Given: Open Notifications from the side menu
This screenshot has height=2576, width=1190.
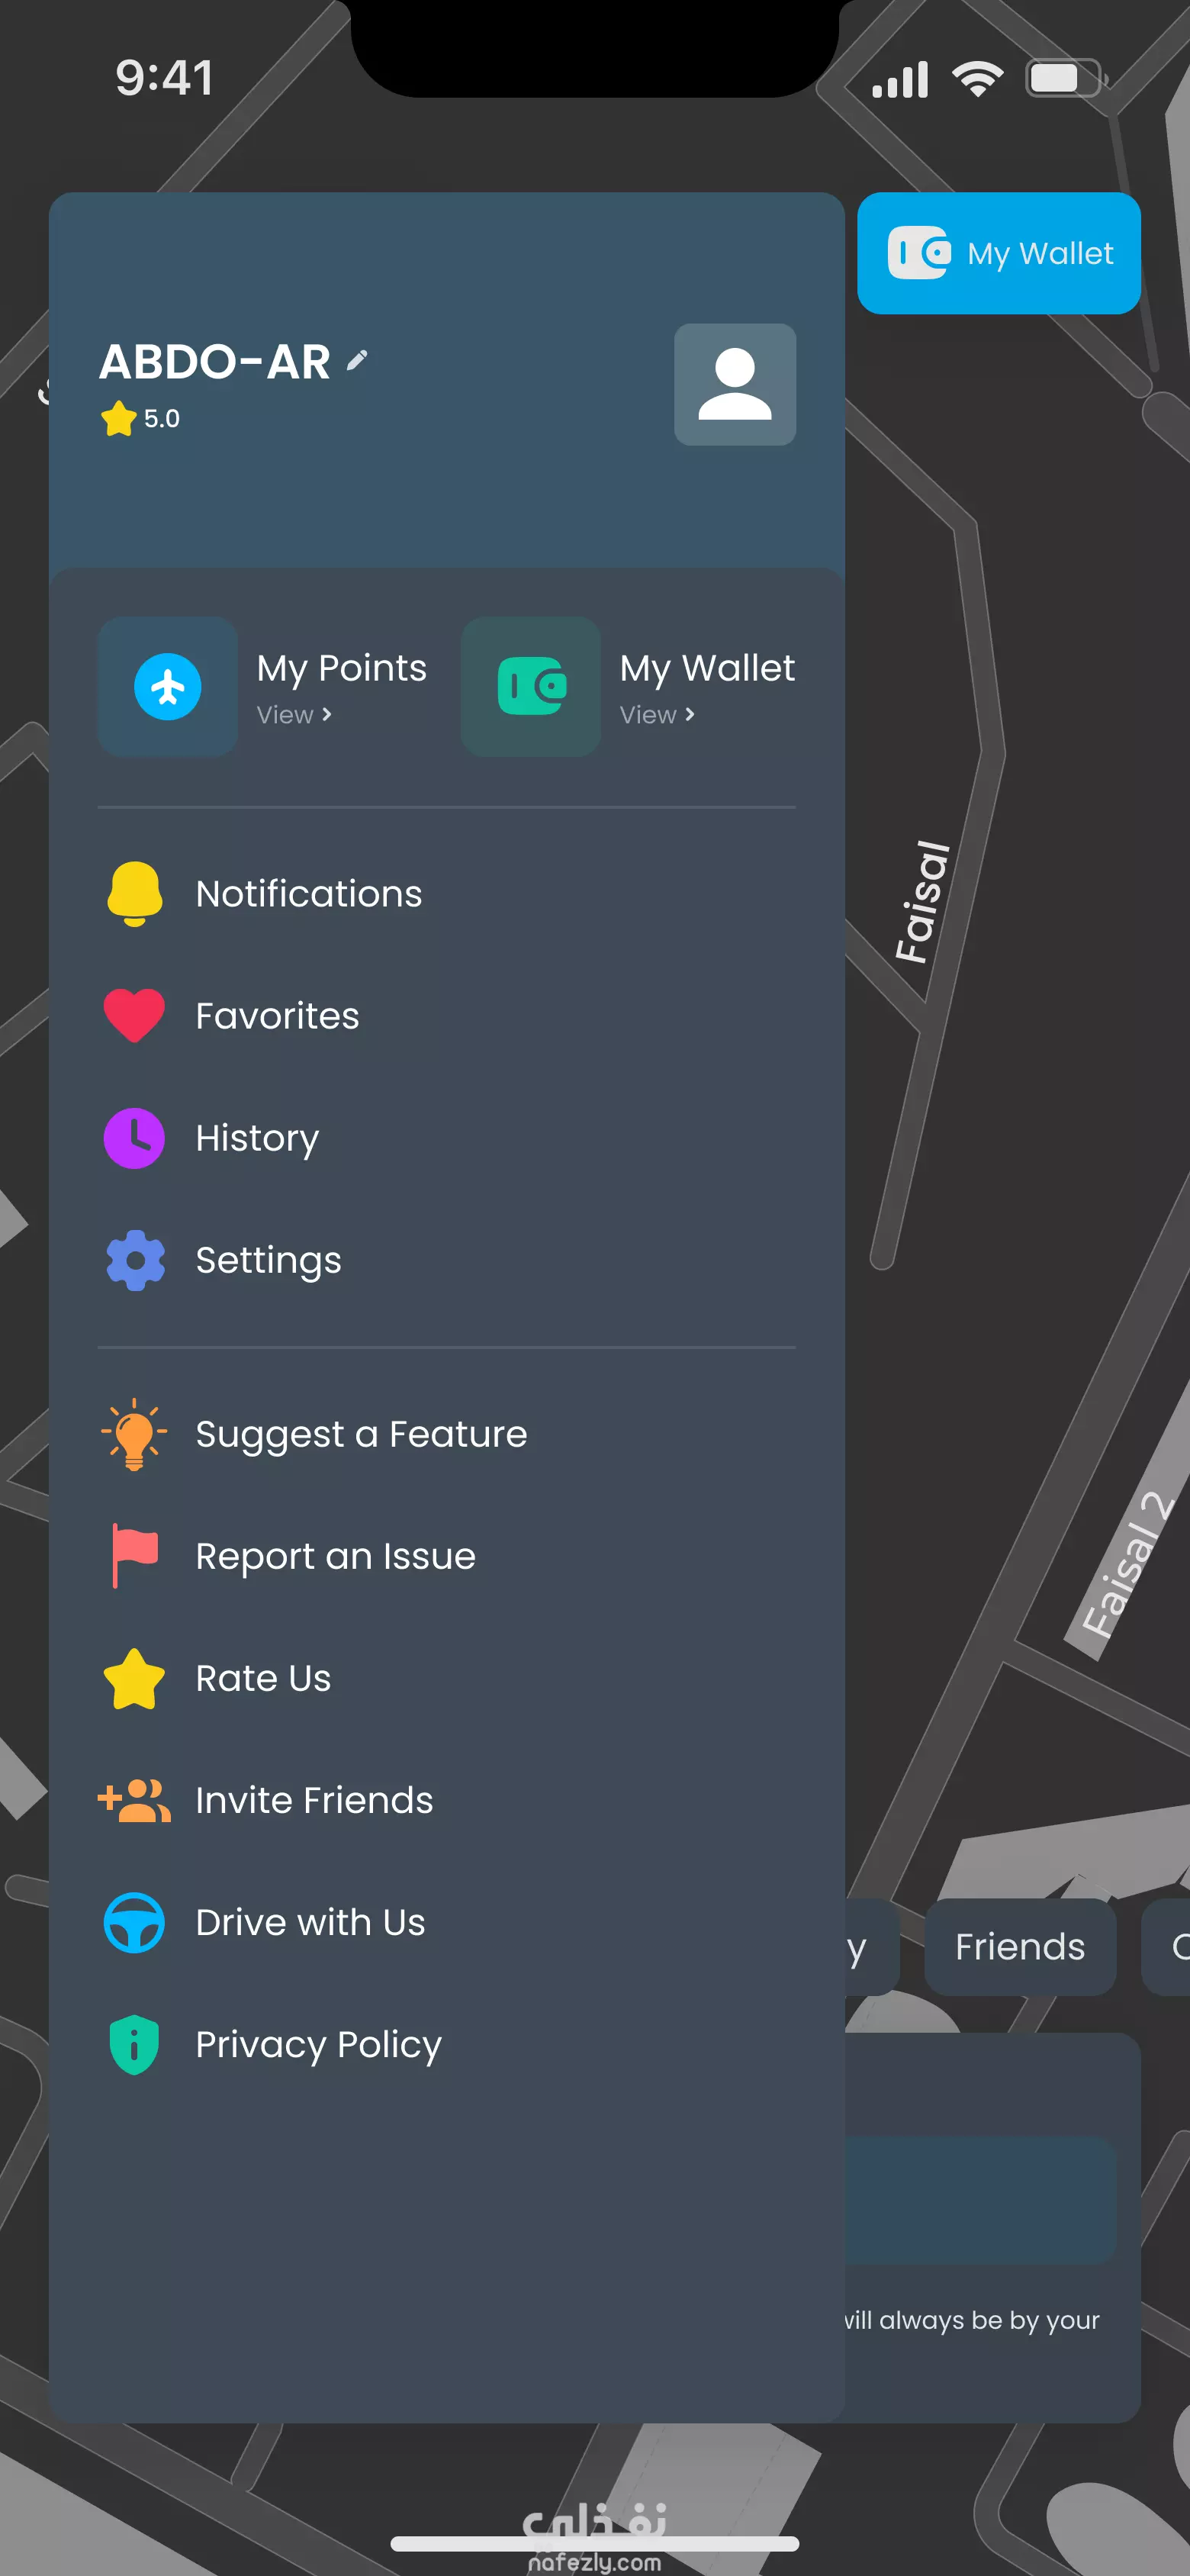Looking at the screenshot, I should click(x=446, y=894).
